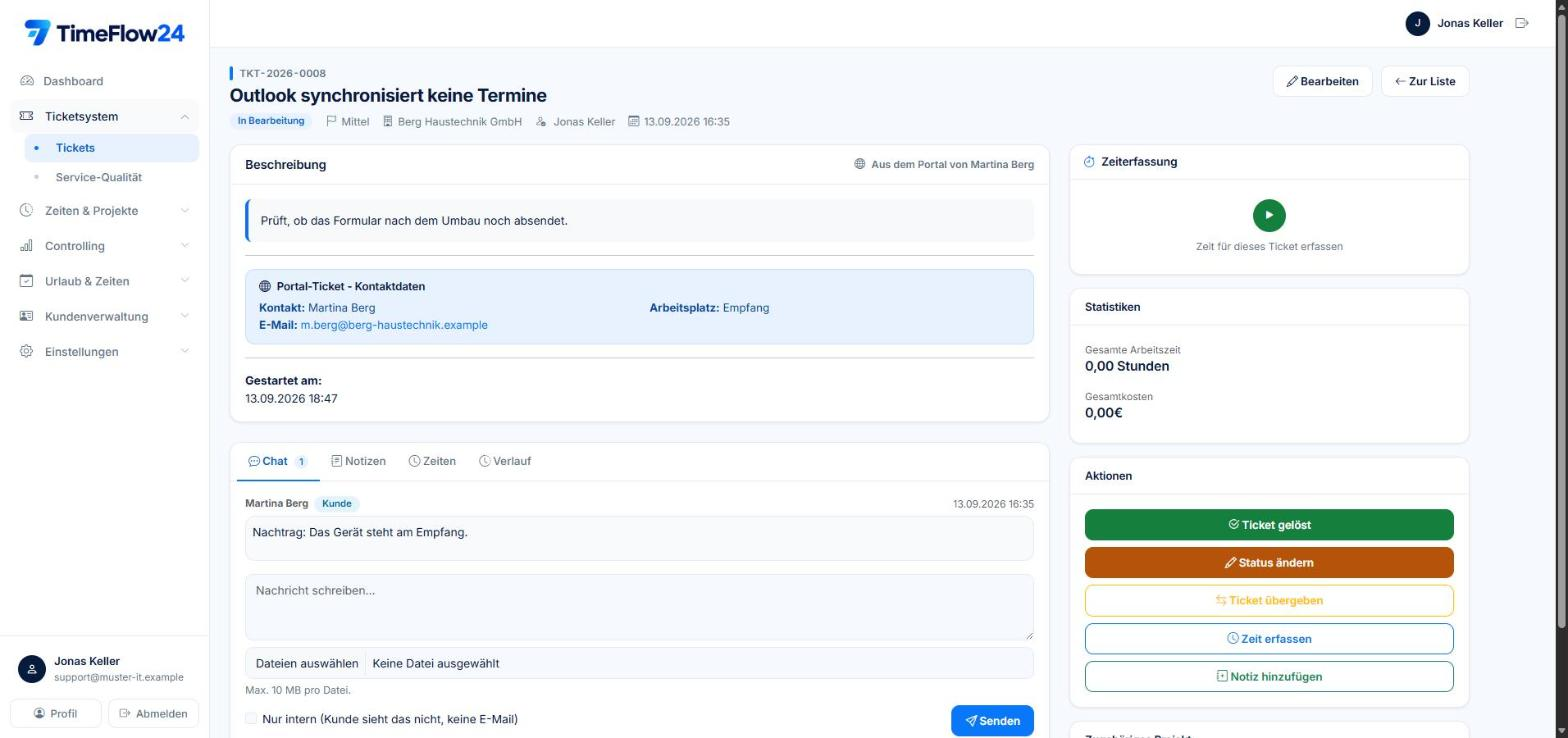This screenshot has width=1568, height=738.
Task: Start the ticket timer play button
Action: tap(1269, 215)
